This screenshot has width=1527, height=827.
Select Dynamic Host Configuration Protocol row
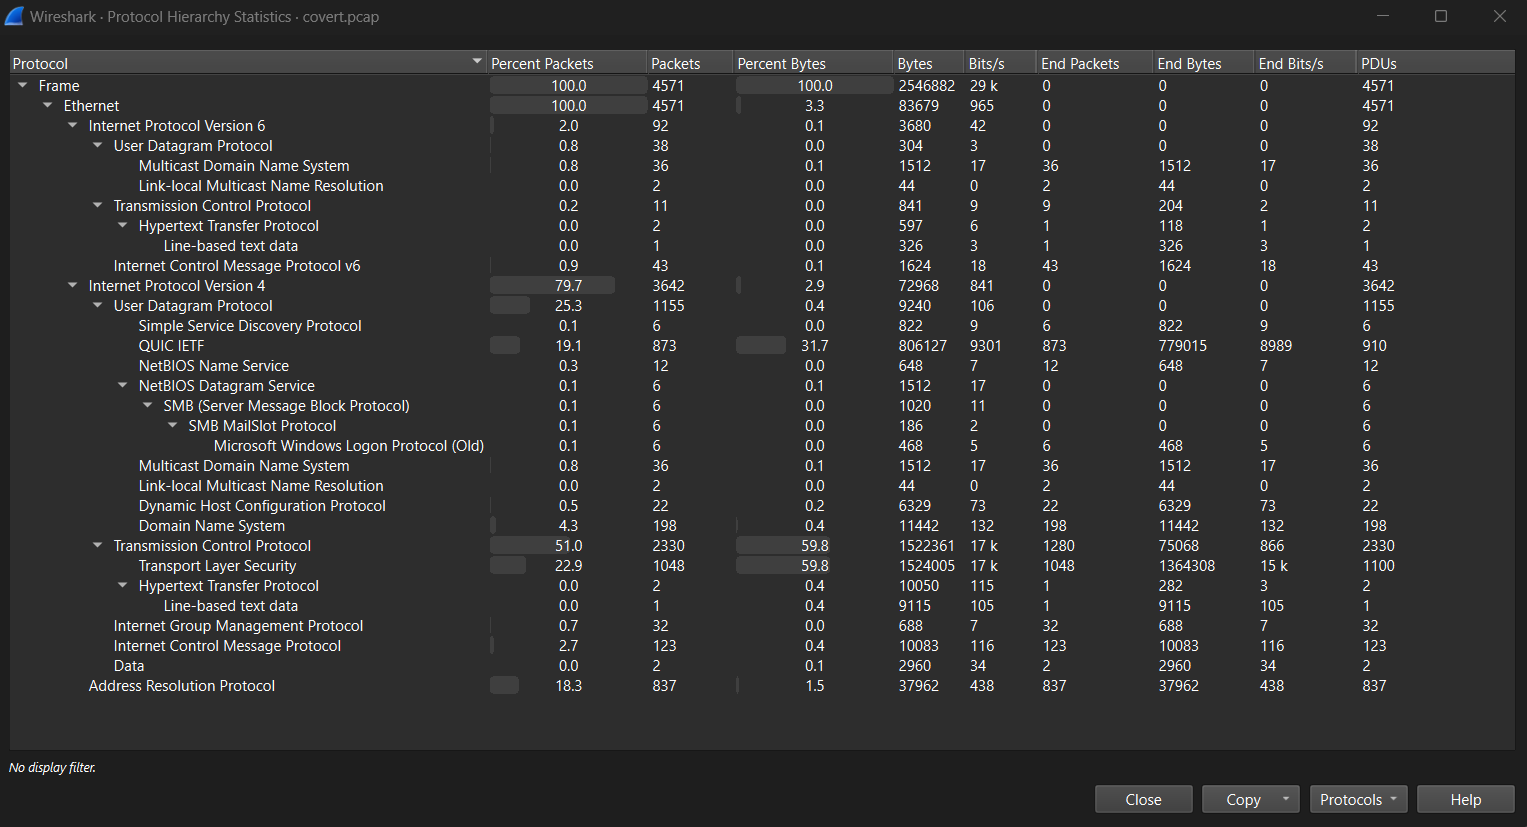pos(762,506)
